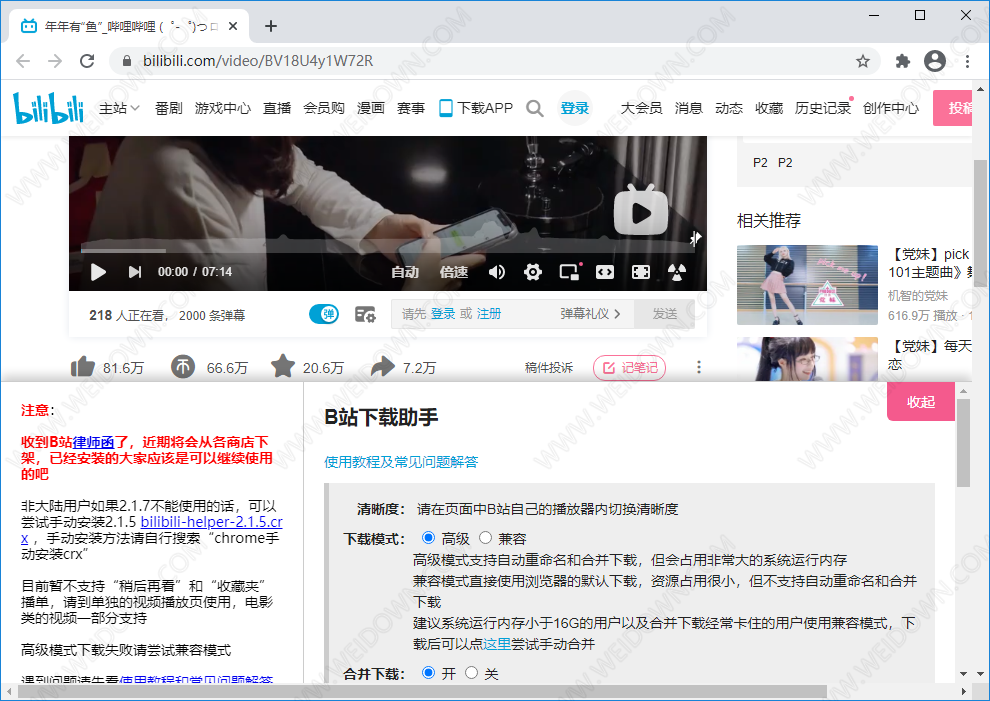Open 赛事 nav item

tap(411, 109)
